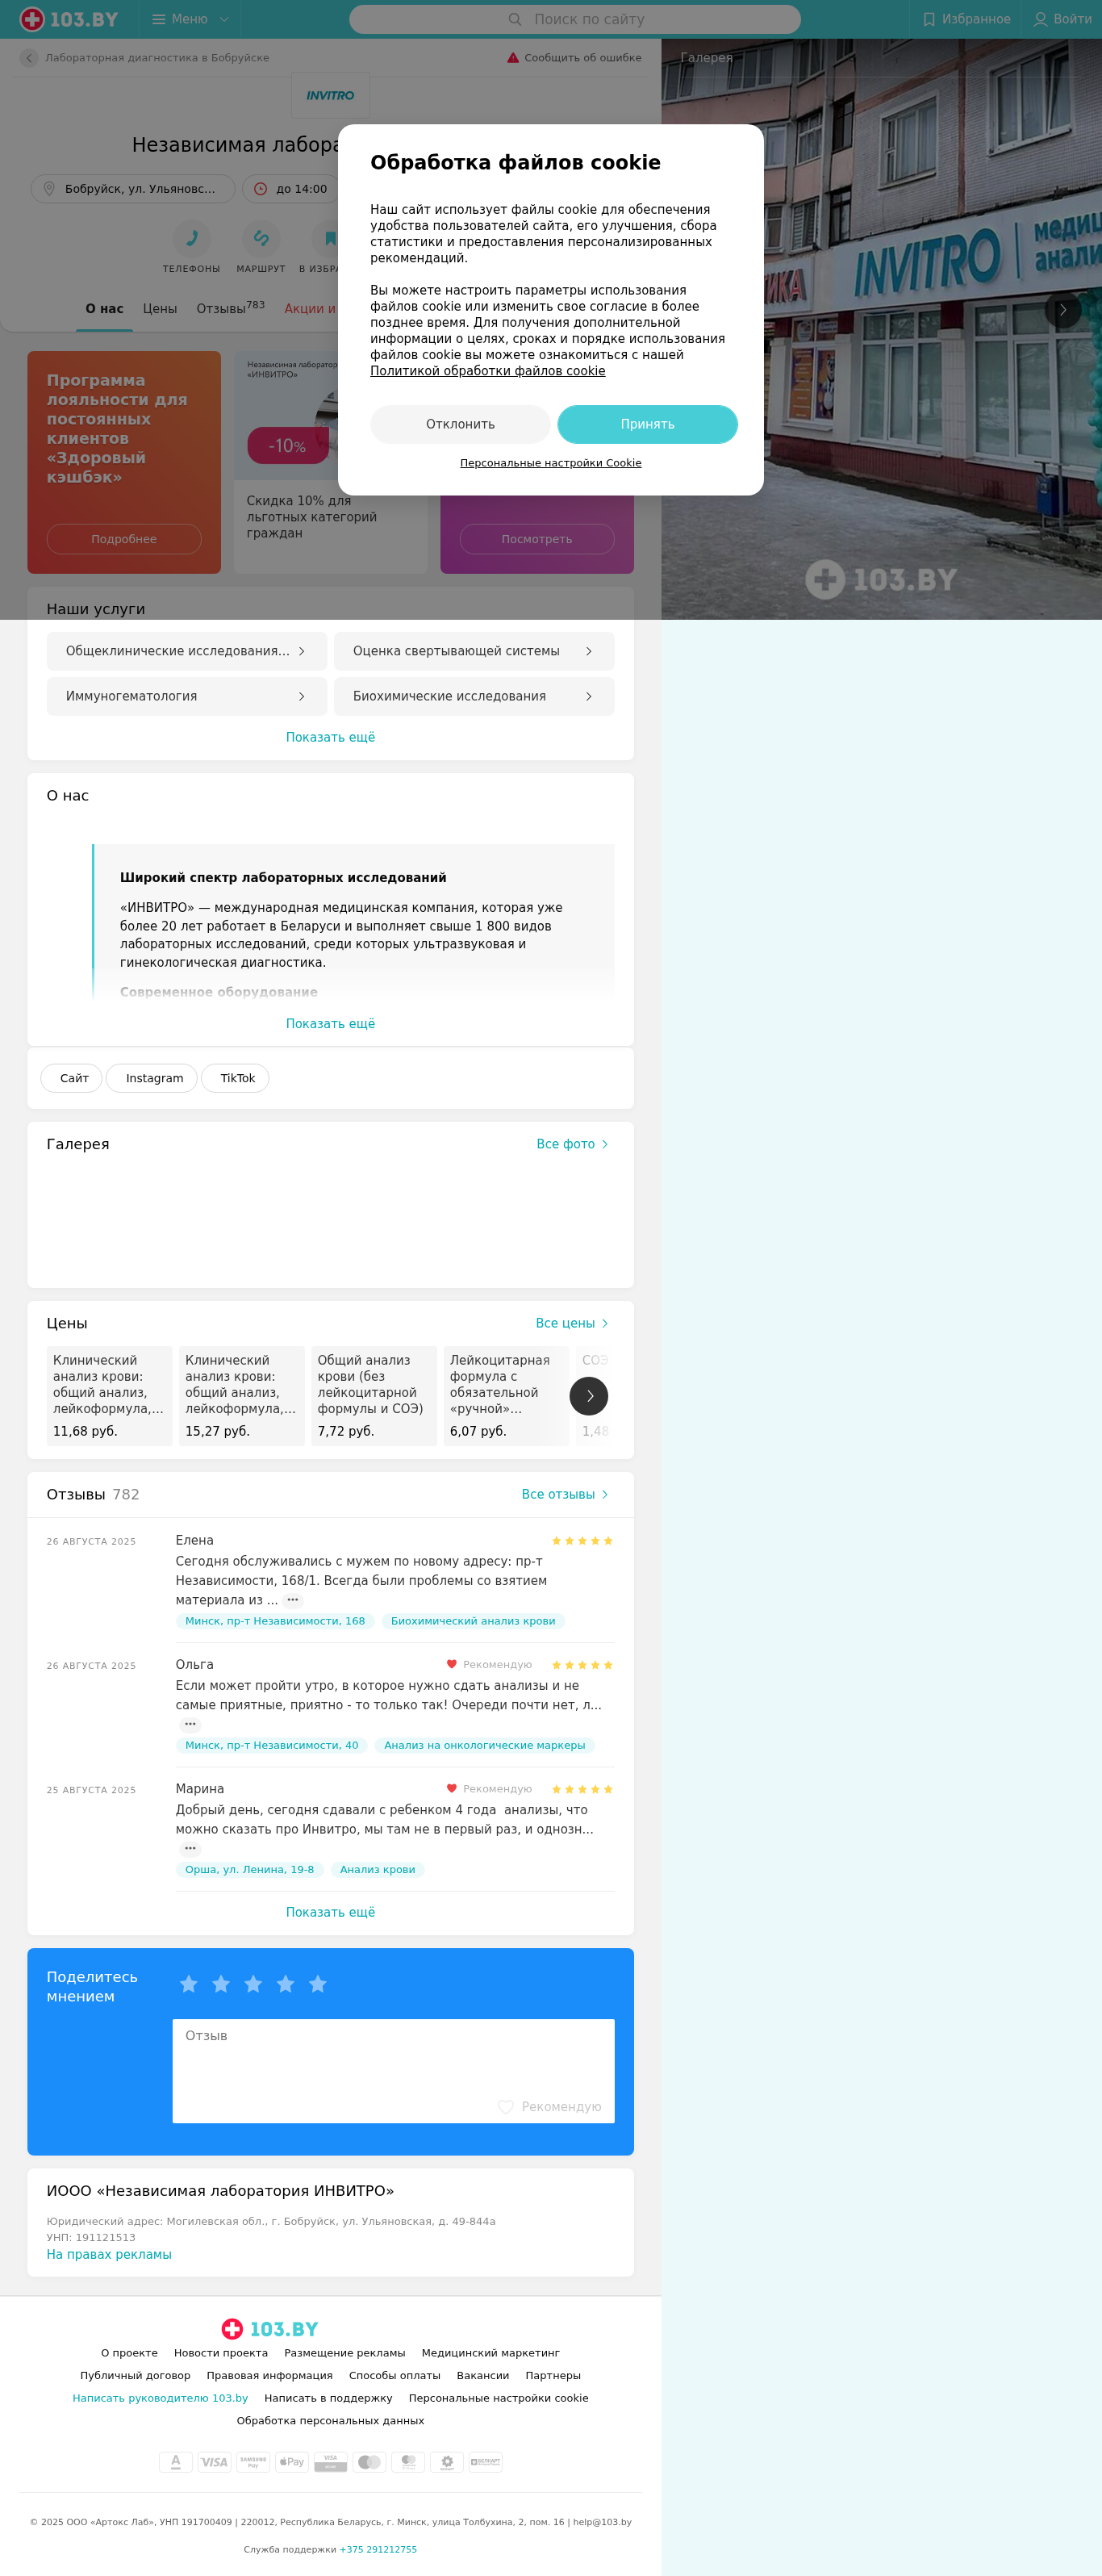Accept cookies with Принять button
Viewport: 1102px width, 2576px height.
coord(647,424)
